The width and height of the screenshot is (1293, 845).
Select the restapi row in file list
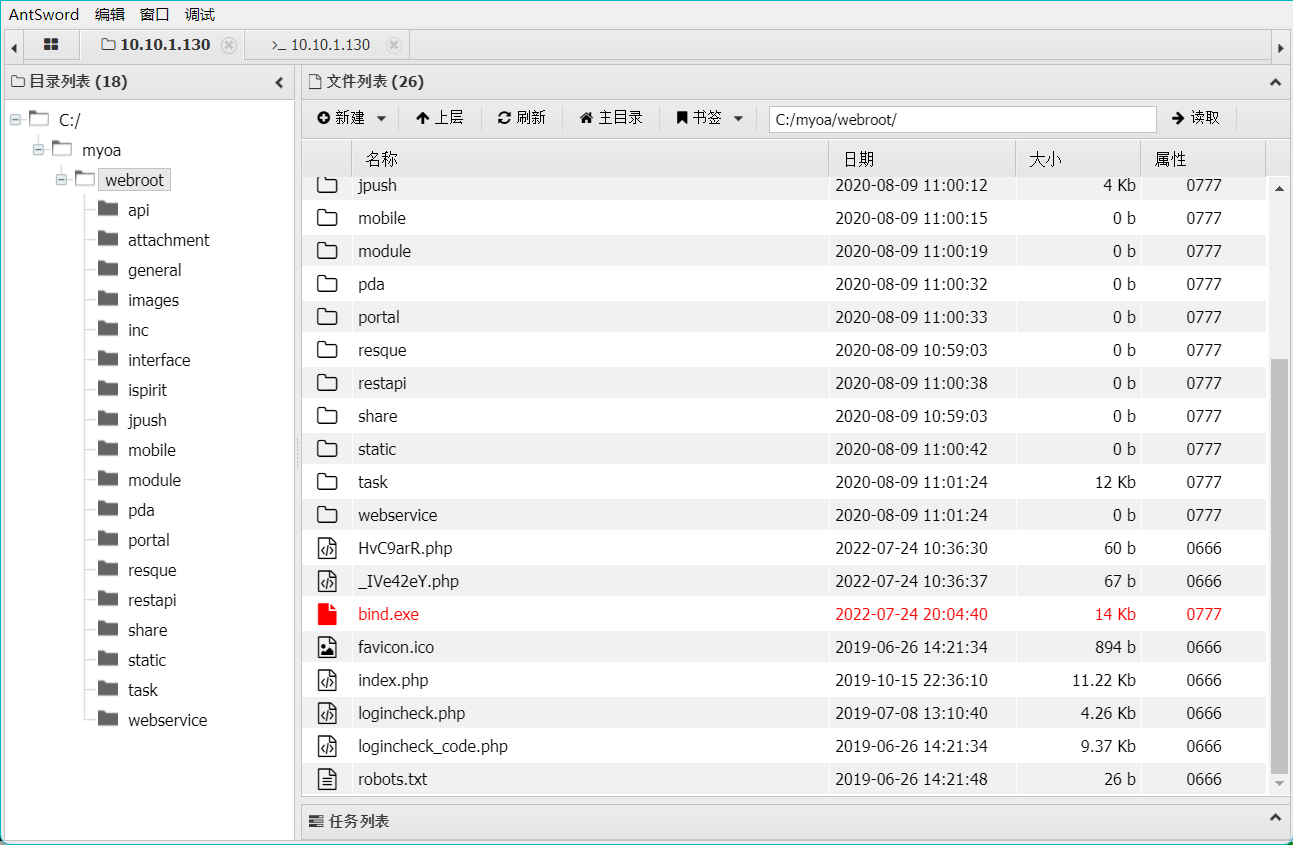tap(784, 383)
